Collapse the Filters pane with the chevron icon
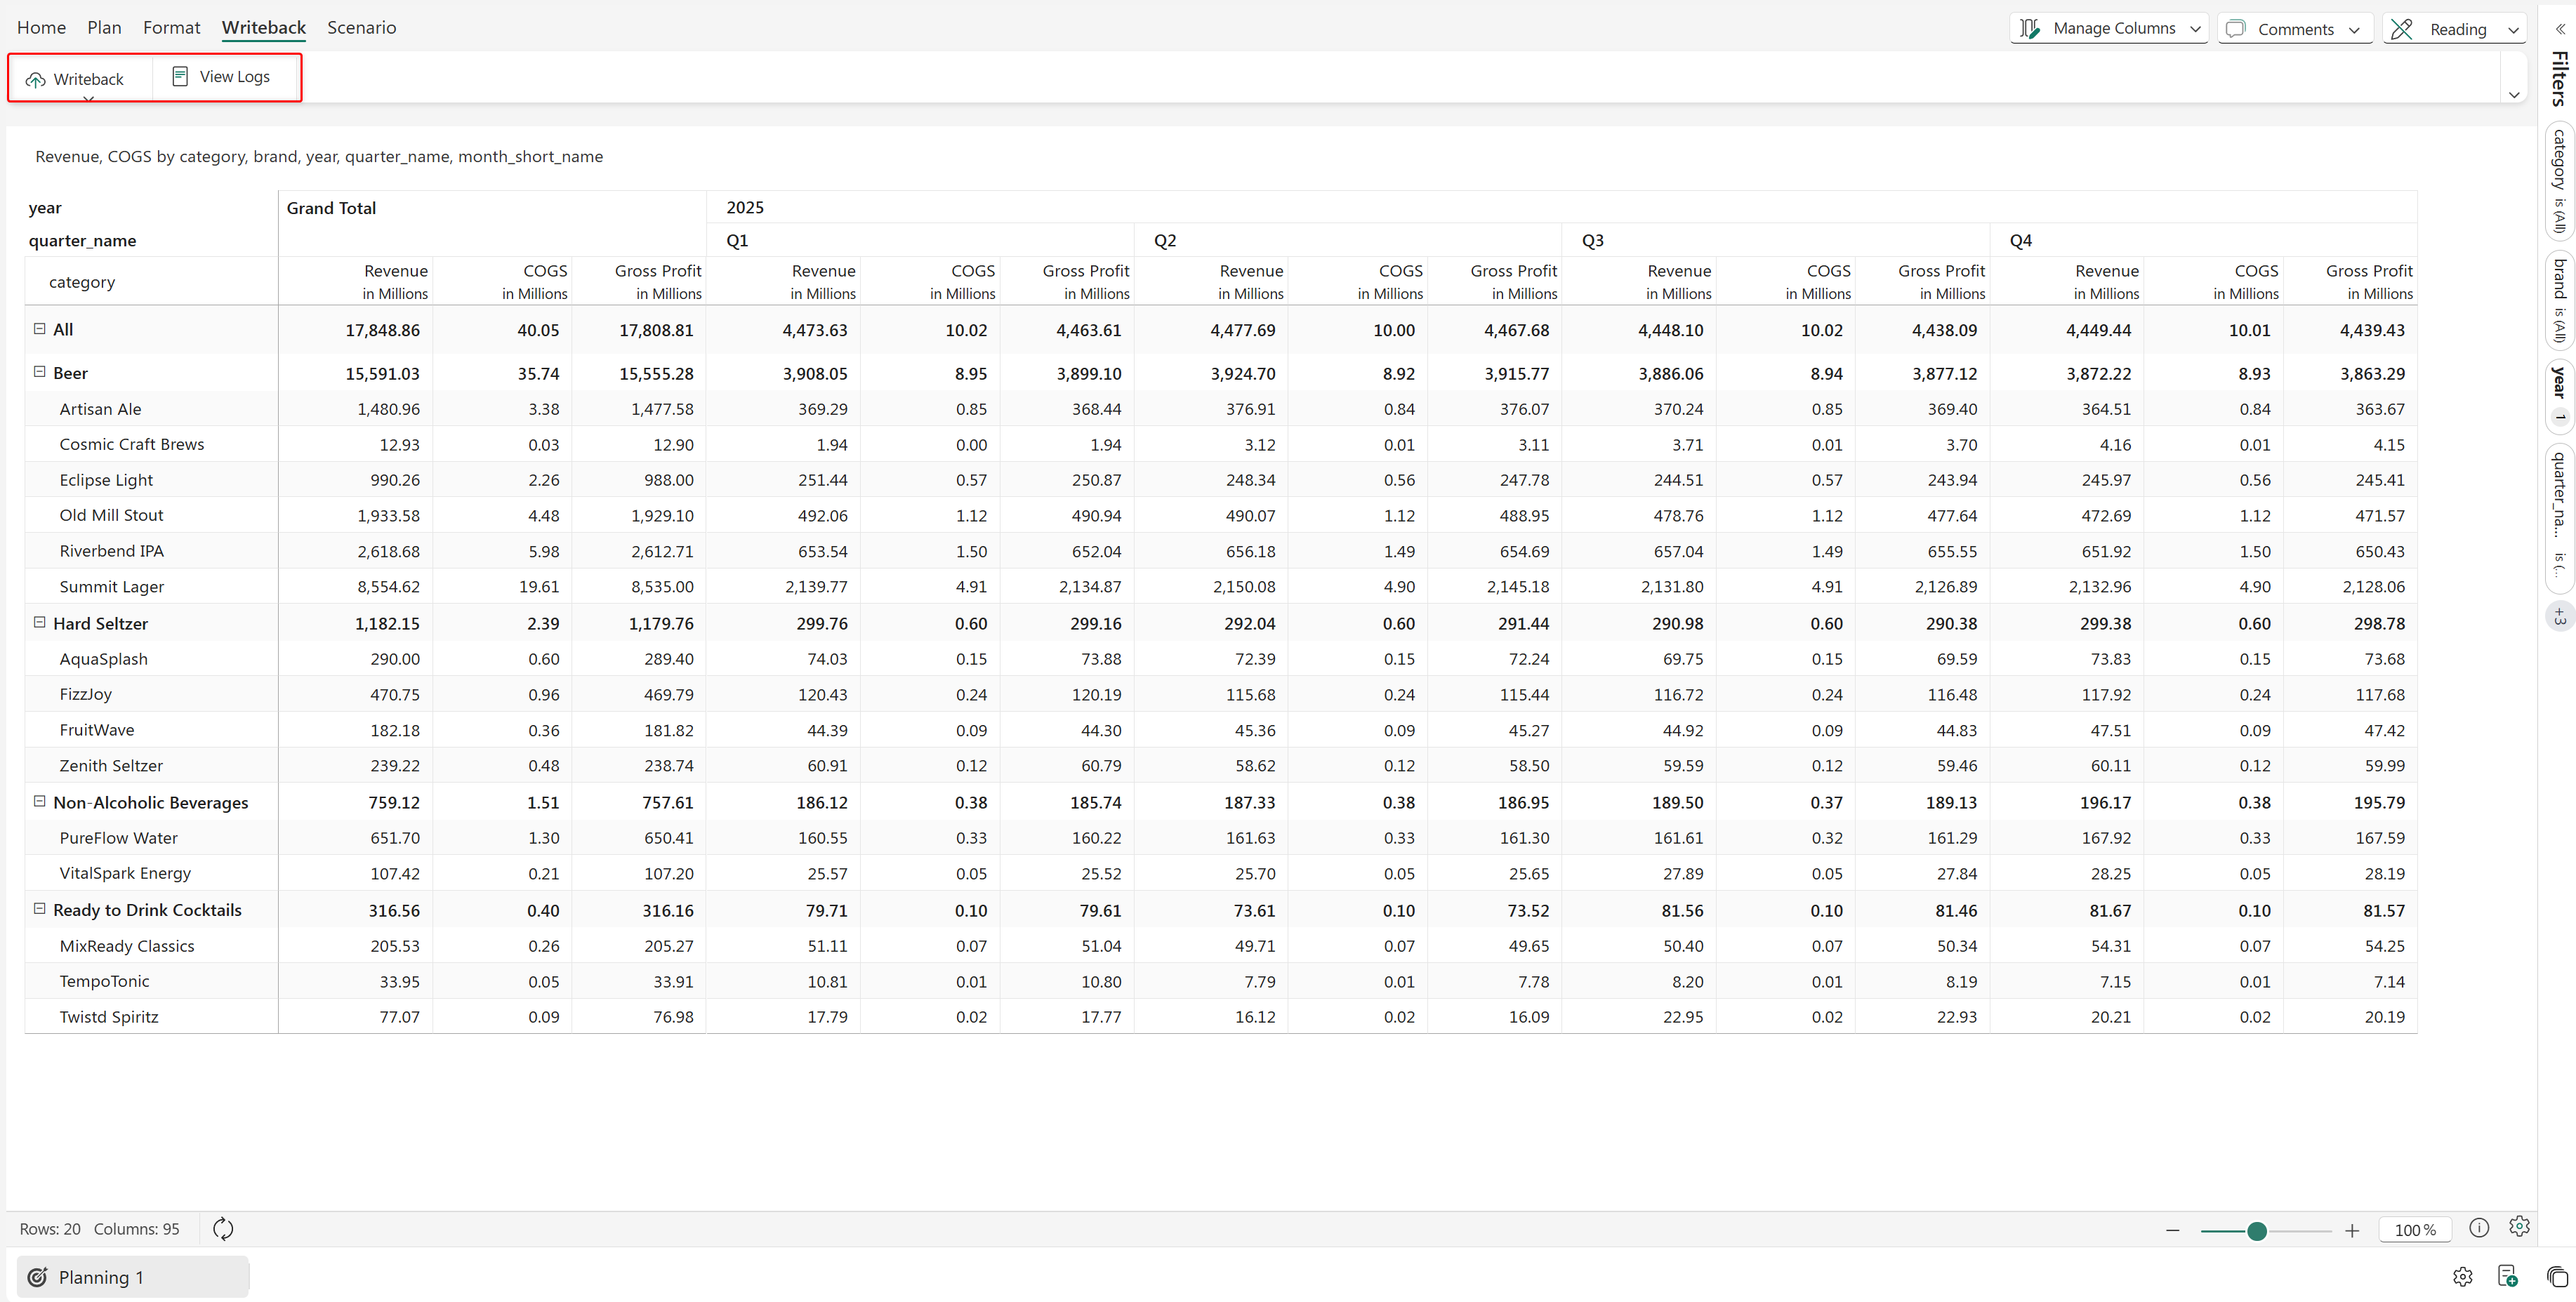 coord(2560,29)
